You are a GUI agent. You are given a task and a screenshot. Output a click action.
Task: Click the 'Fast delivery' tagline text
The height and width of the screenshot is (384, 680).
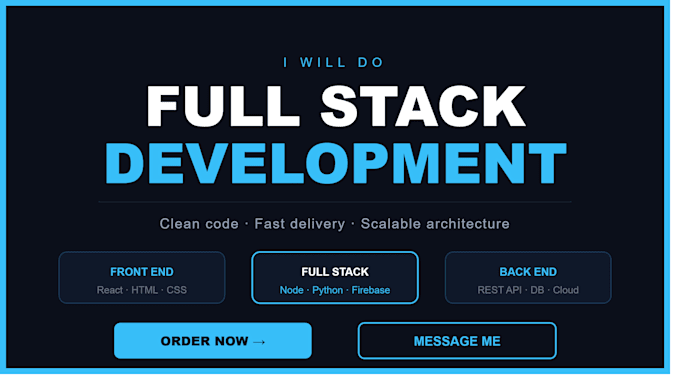(300, 224)
